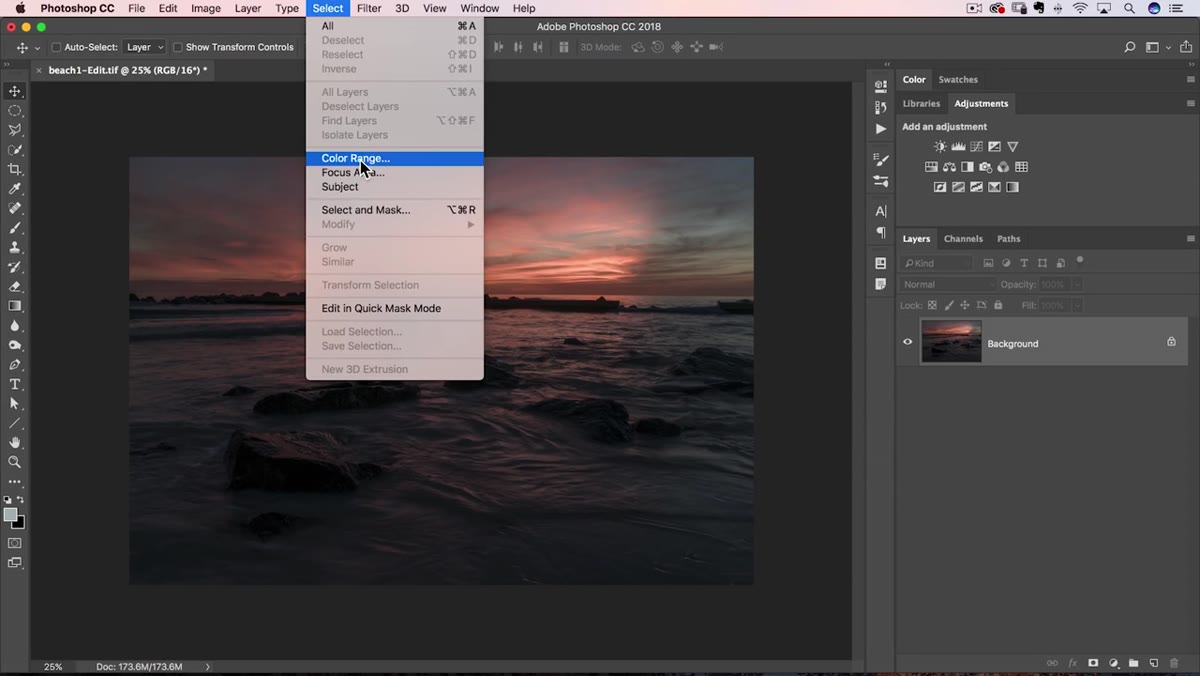Open the layer Opacity dropdown arrow
1200x676 pixels.
[x=1077, y=284]
